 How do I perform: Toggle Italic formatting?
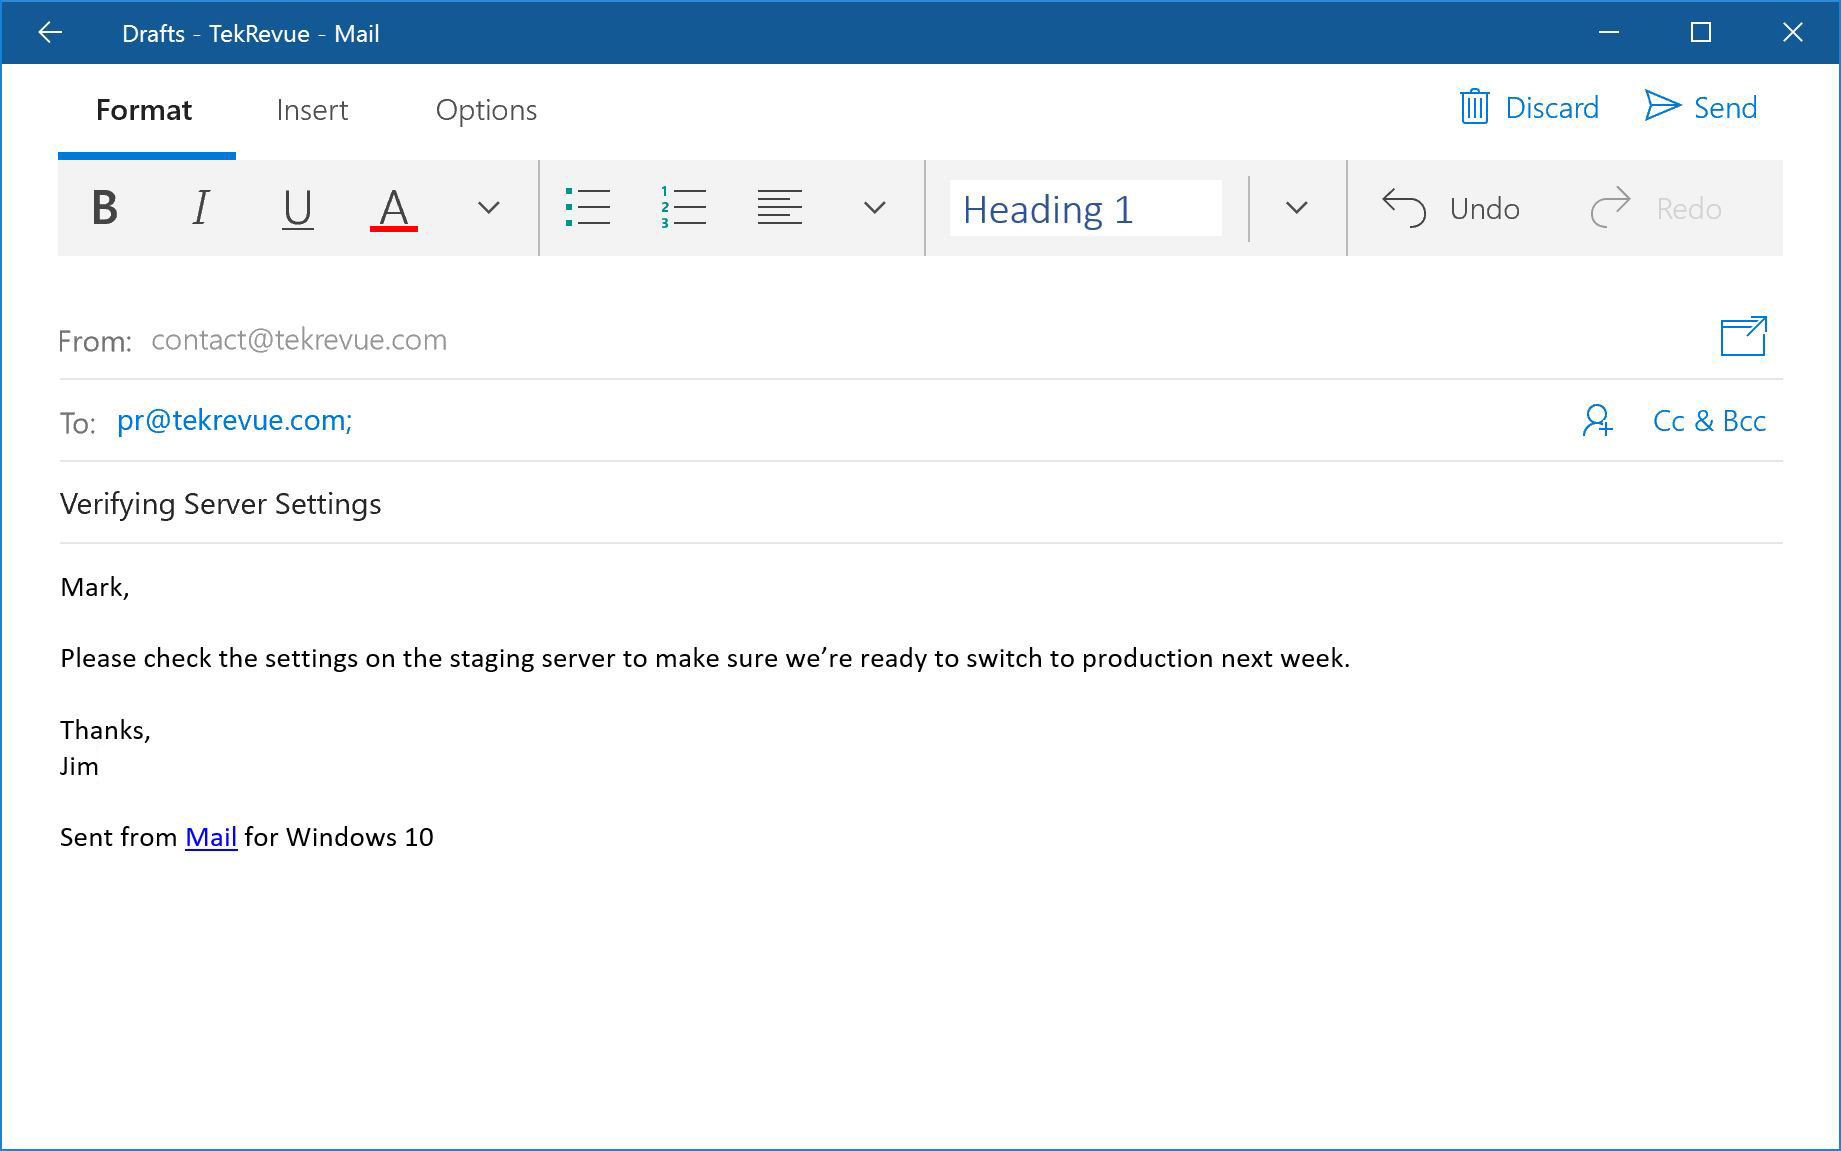pos(201,208)
